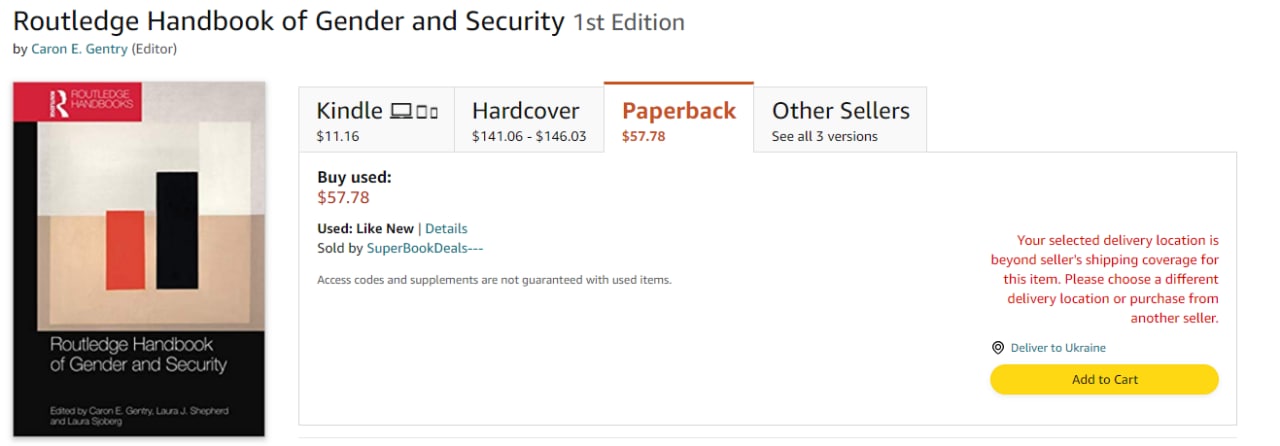The height and width of the screenshot is (446, 1280).
Task: Click the Access codes and supplements note
Action: coord(494,280)
